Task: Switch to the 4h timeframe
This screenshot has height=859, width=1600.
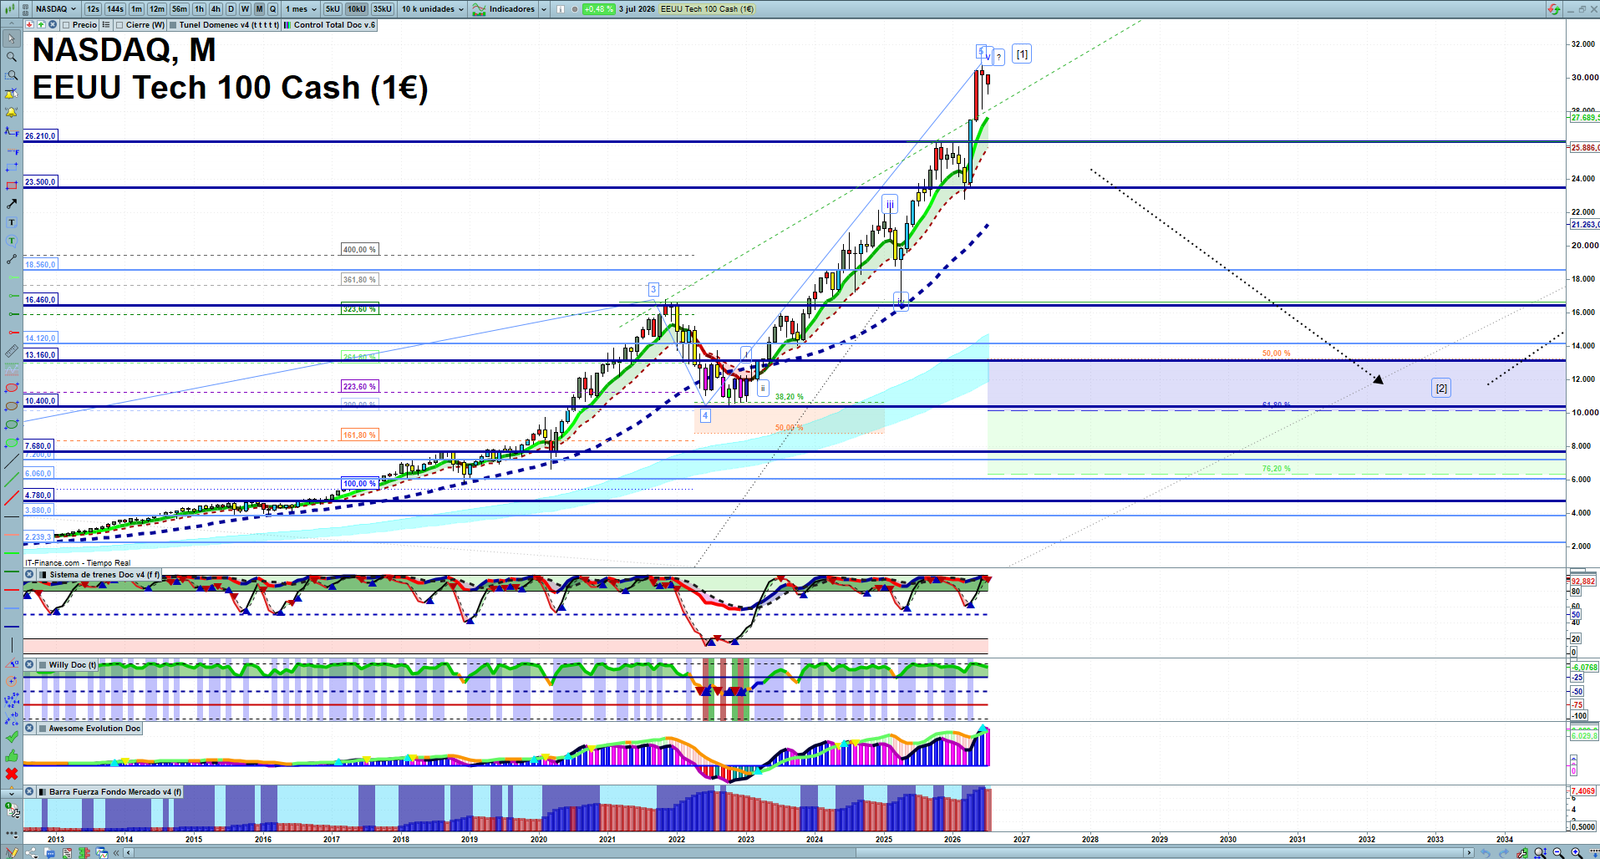Action: pyautogui.click(x=215, y=9)
